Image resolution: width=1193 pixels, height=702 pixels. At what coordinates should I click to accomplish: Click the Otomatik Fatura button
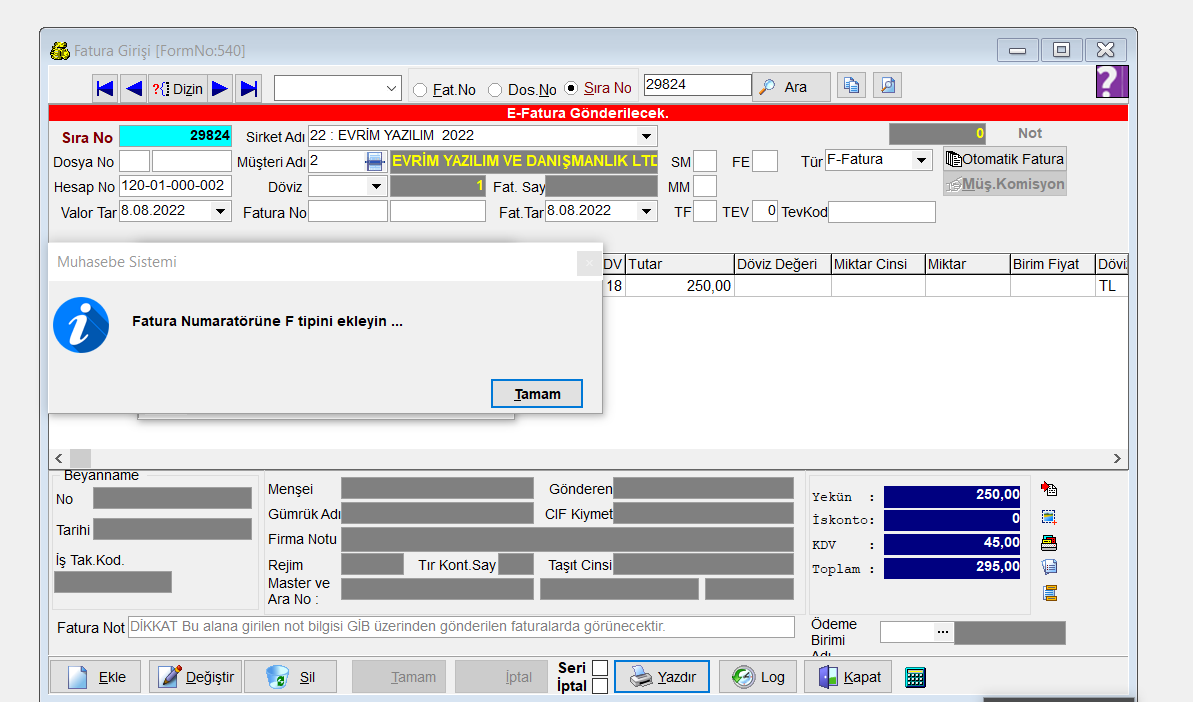coord(1004,159)
